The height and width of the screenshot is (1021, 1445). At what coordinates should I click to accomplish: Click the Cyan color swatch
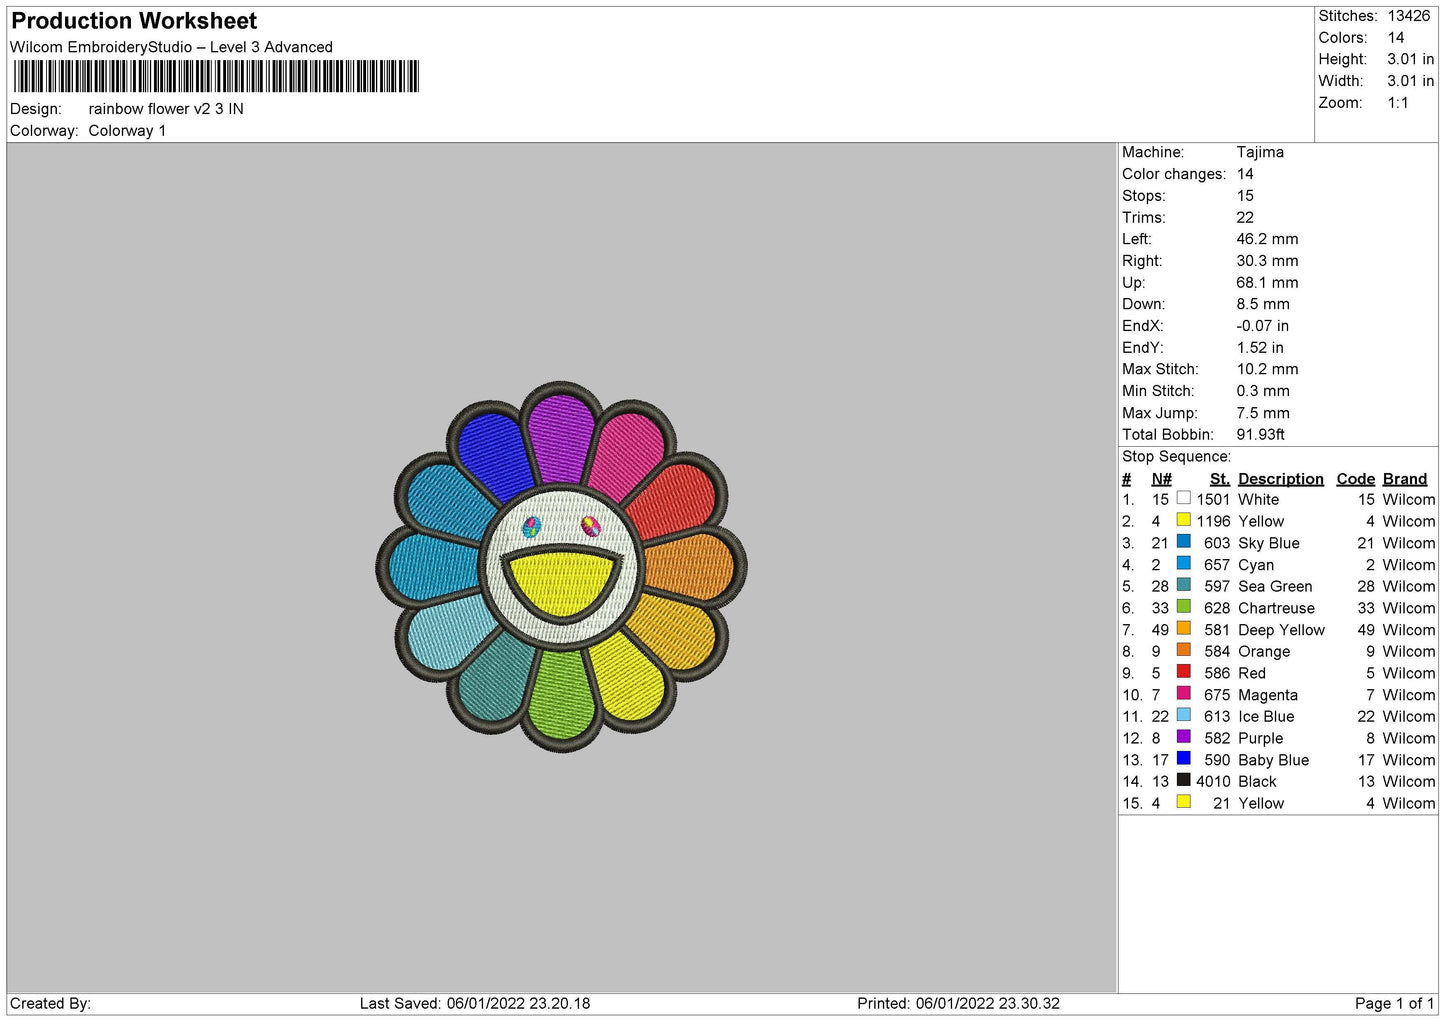[1183, 563]
